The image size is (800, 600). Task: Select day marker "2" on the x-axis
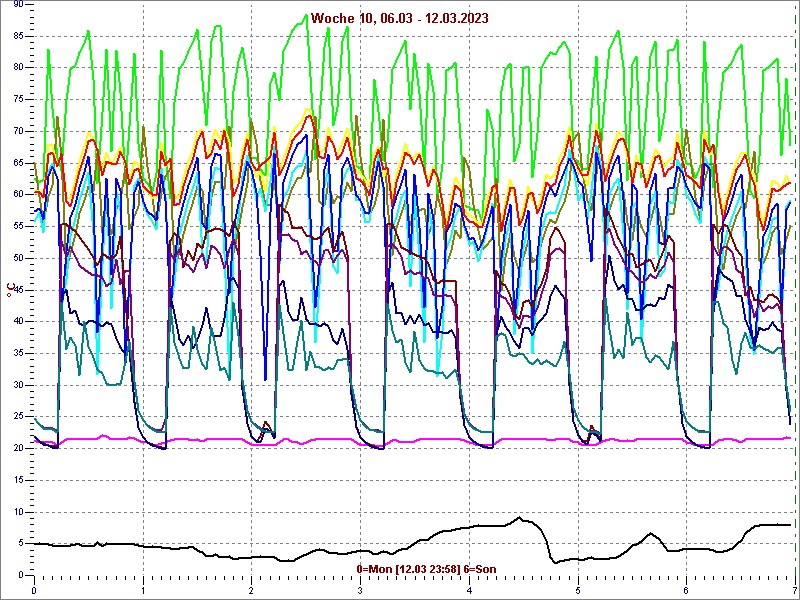coord(251,590)
